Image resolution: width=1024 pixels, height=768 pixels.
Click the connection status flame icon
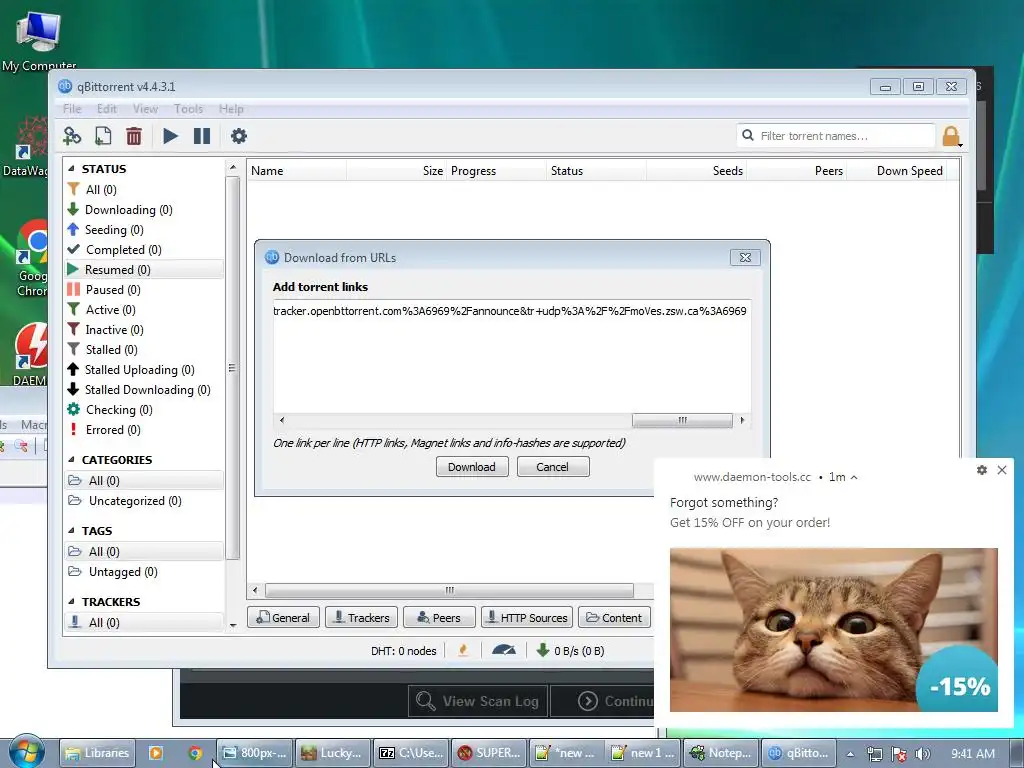point(463,650)
